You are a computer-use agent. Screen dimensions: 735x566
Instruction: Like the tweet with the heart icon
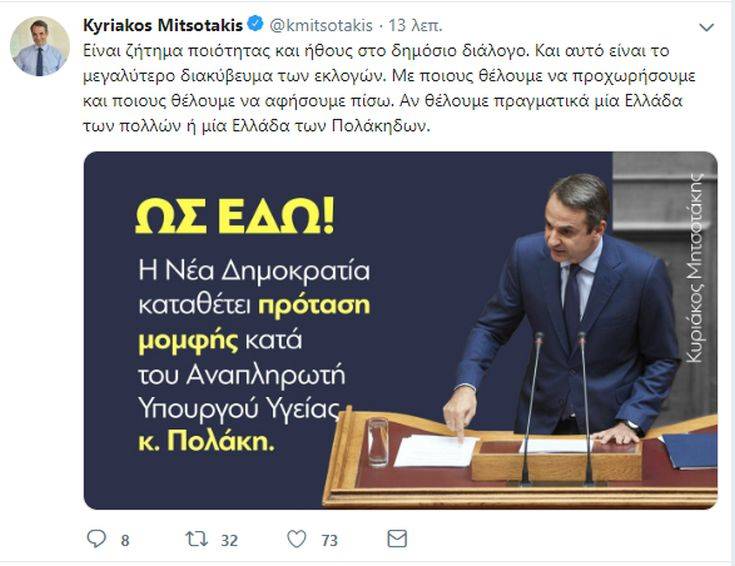click(x=297, y=539)
